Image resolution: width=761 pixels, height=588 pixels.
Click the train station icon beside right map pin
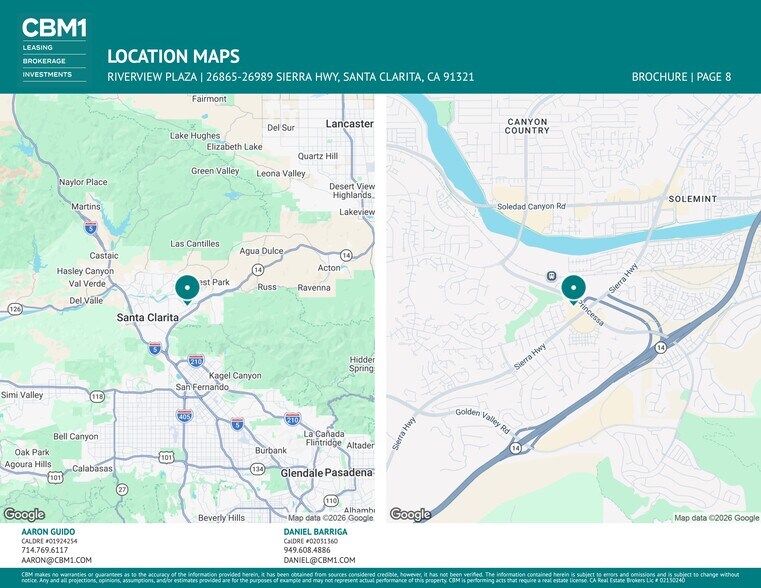pos(551,276)
